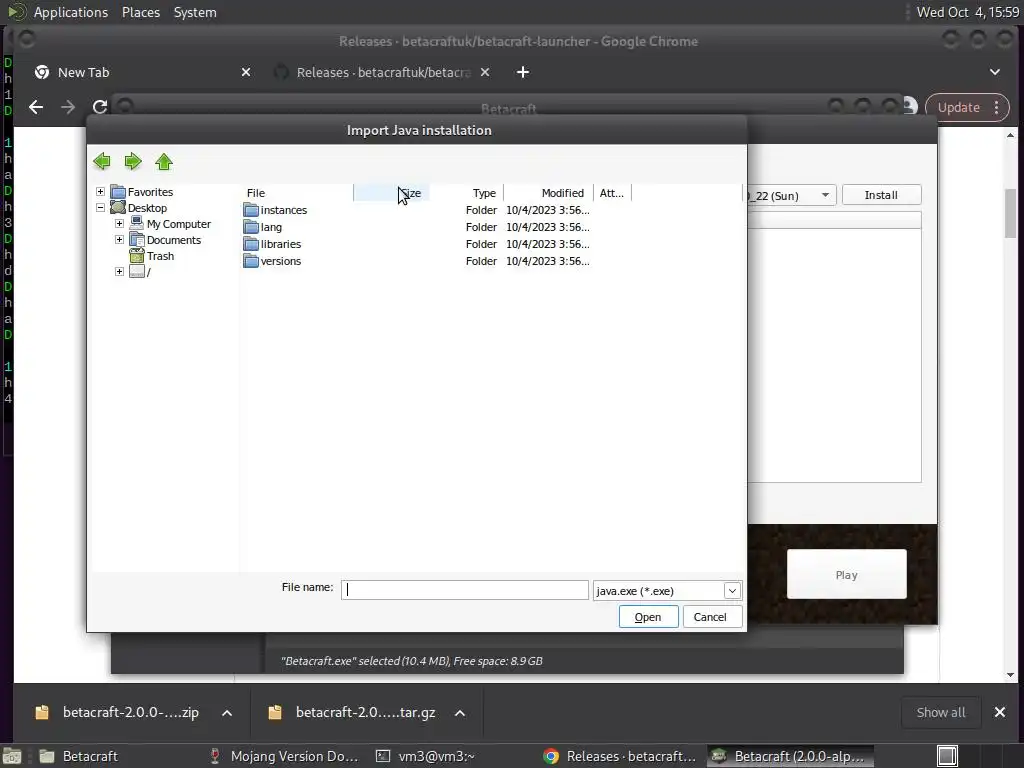Screen dimensions: 1024x768
Task: Switch to Mojang Version Do... taskbar item
Action: pyautogui.click(x=284, y=756)
